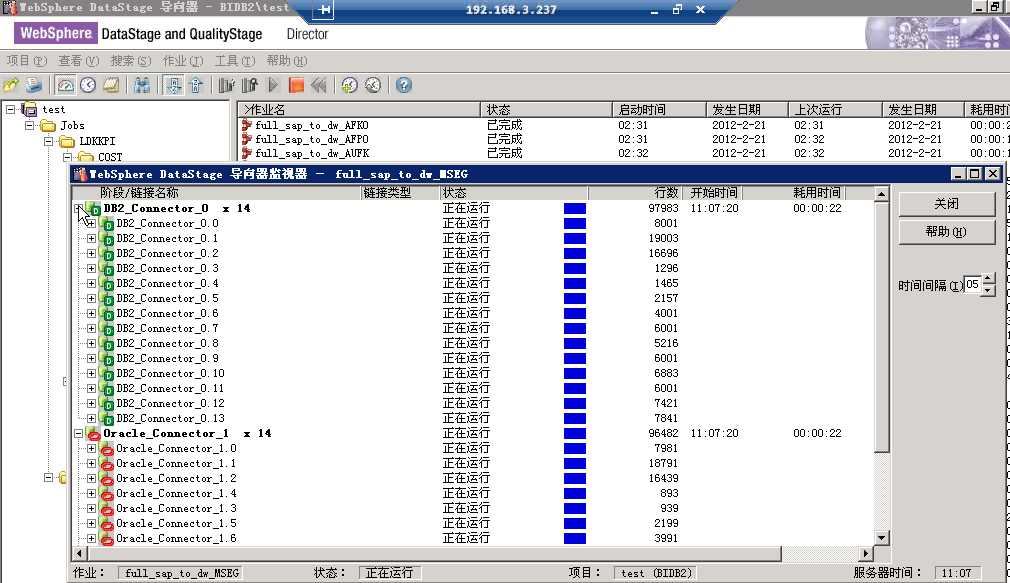Click the pin icon on remote connection bar

tap(324, 10)
